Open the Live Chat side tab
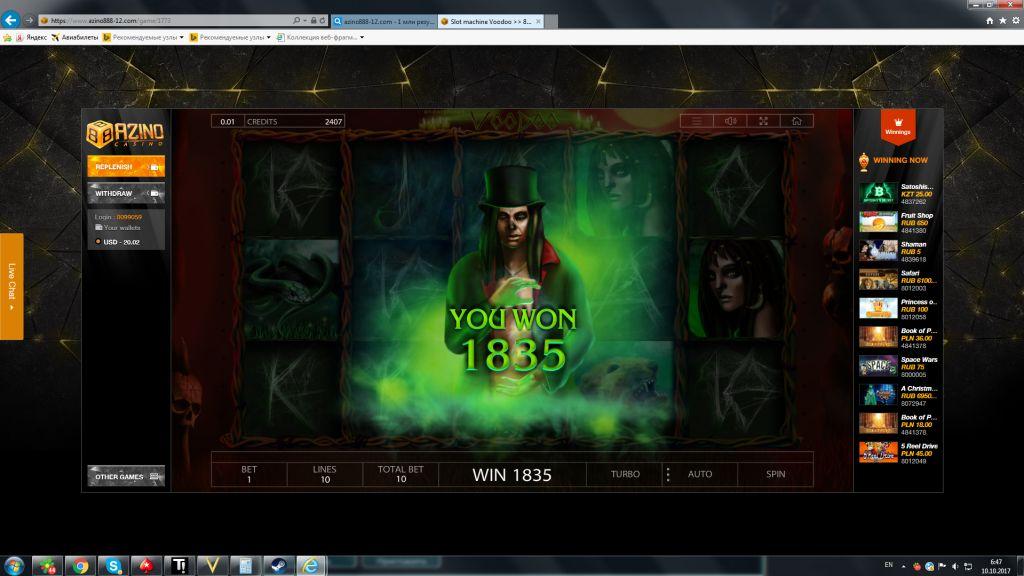This screenshot has width=1024, height=576. click(12, 286)
